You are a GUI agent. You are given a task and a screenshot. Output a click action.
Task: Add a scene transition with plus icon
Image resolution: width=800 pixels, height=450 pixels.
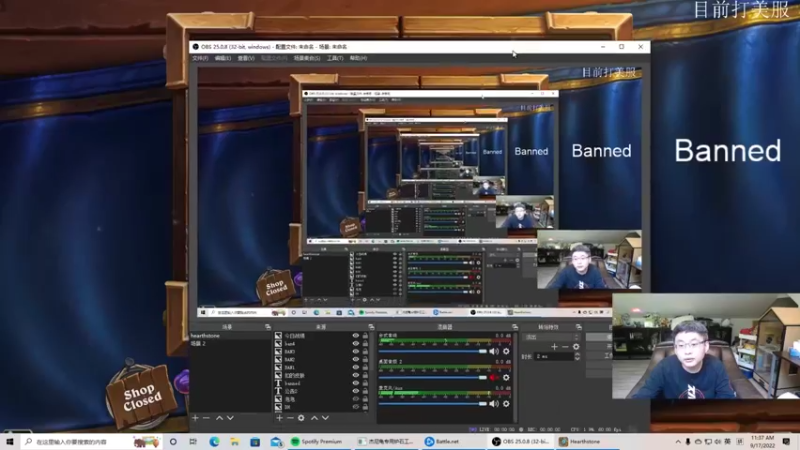(554, 347)
